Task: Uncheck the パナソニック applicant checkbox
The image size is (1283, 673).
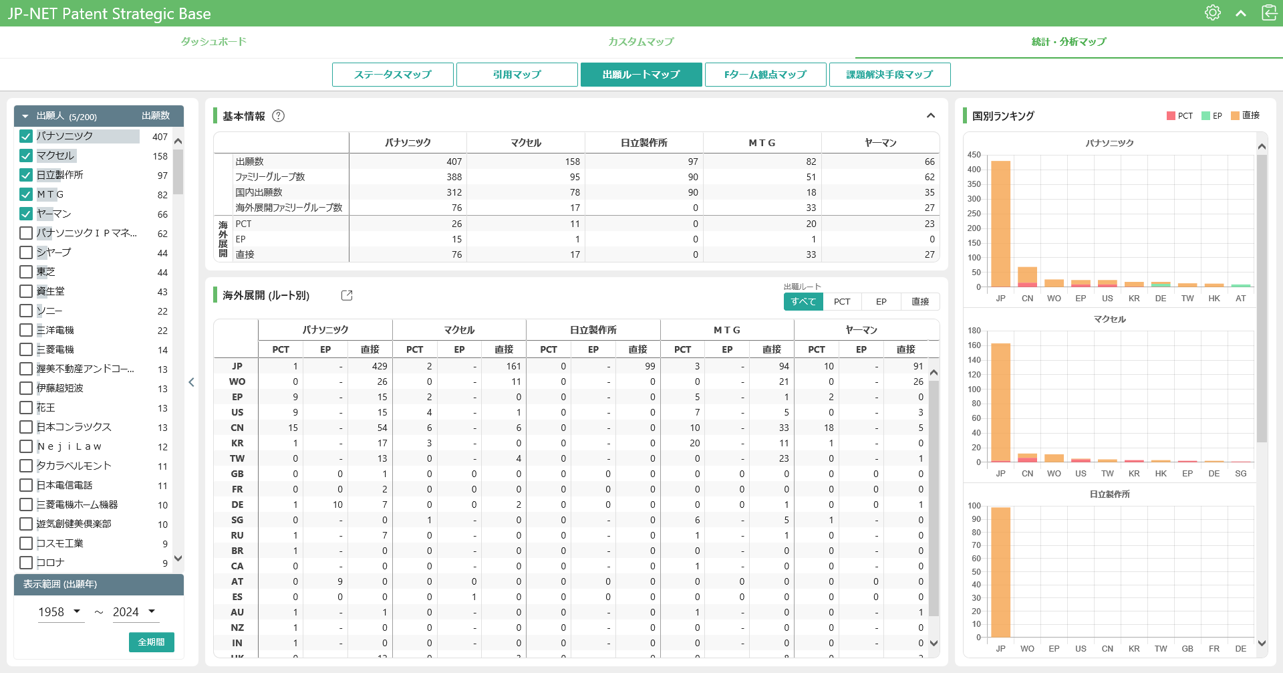Action: click(x=26, y=136)
